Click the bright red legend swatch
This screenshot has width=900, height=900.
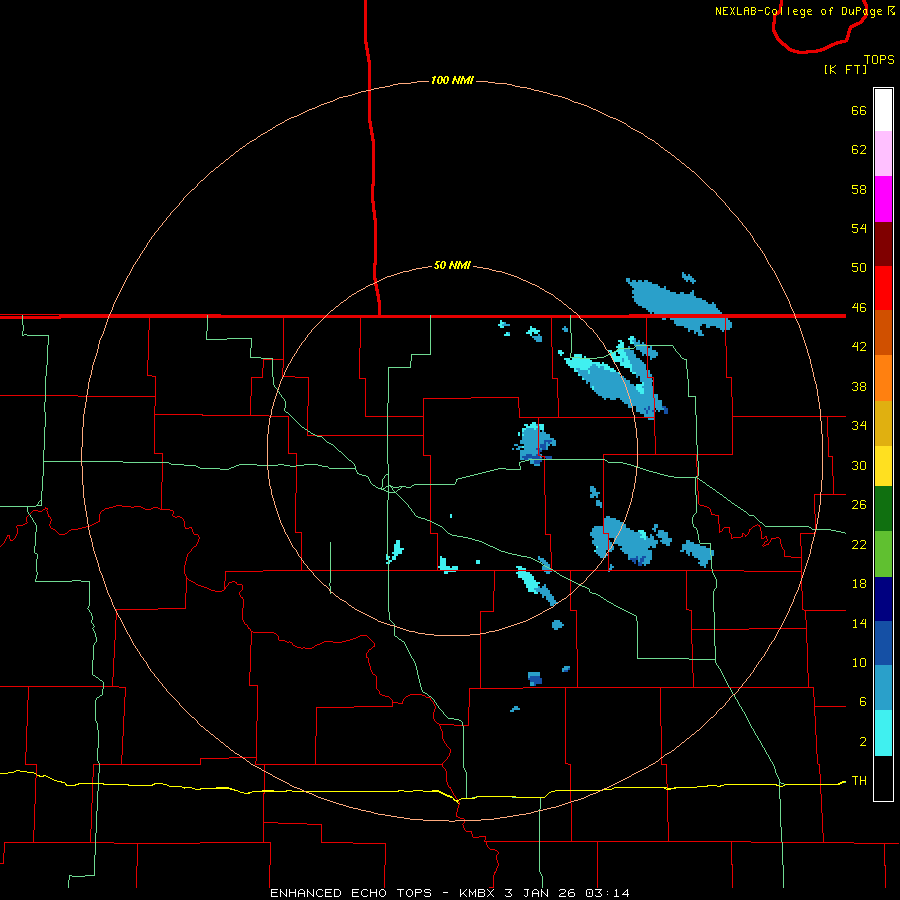[883, 288]
